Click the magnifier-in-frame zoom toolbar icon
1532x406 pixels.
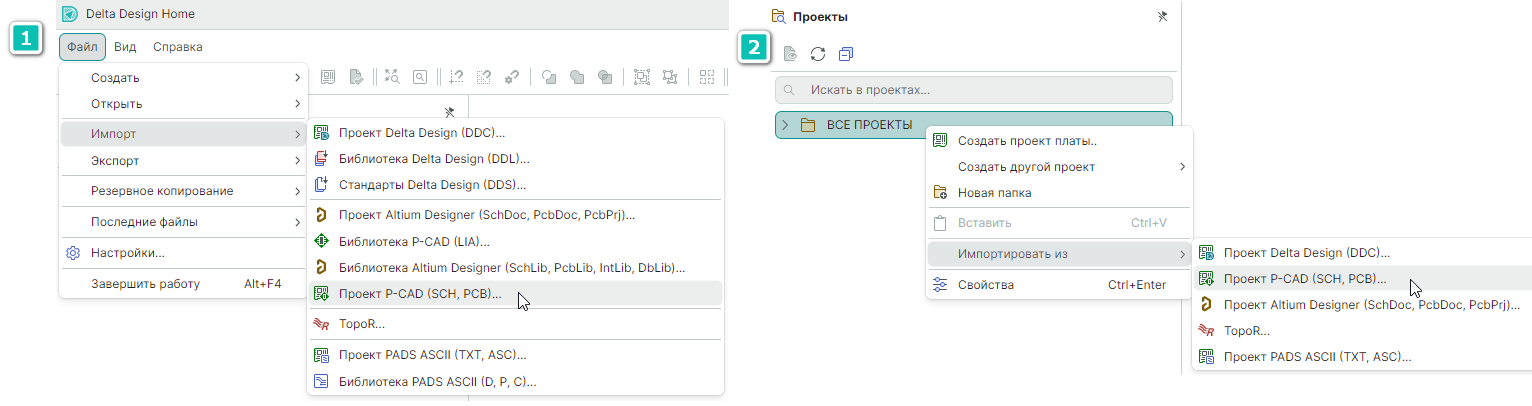click(x=420, y=77)
